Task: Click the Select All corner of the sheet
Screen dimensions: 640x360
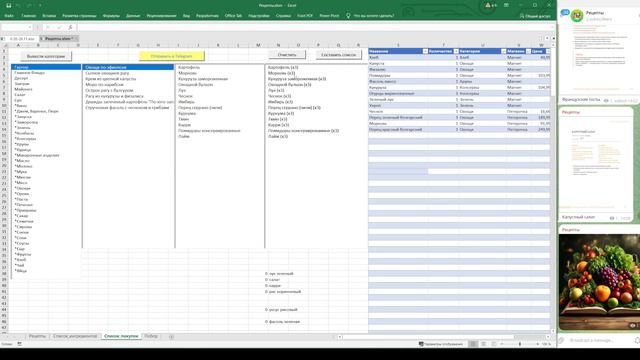Action: coord(4,45)
